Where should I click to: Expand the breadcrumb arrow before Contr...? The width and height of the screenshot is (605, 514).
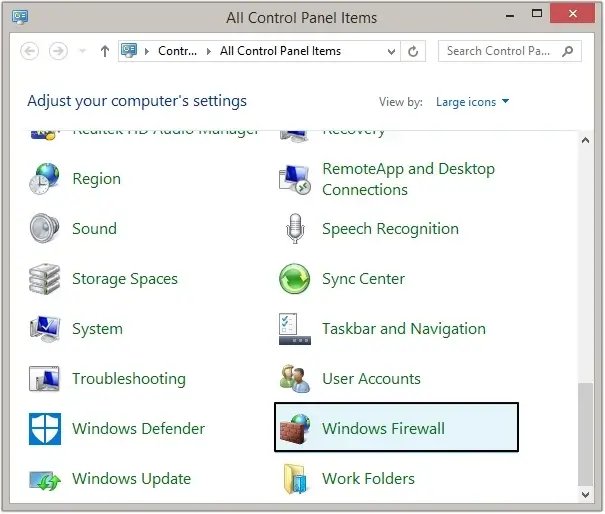tap(147, 51)
